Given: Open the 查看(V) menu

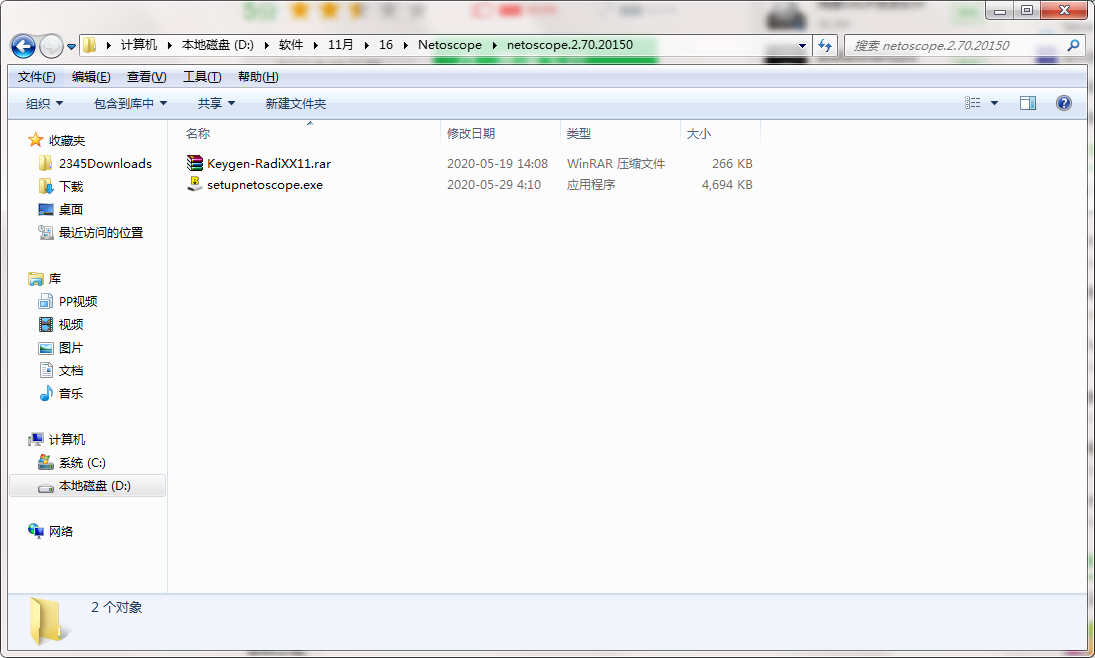Looking at the screenshot, I should click(x=146, y=77).
